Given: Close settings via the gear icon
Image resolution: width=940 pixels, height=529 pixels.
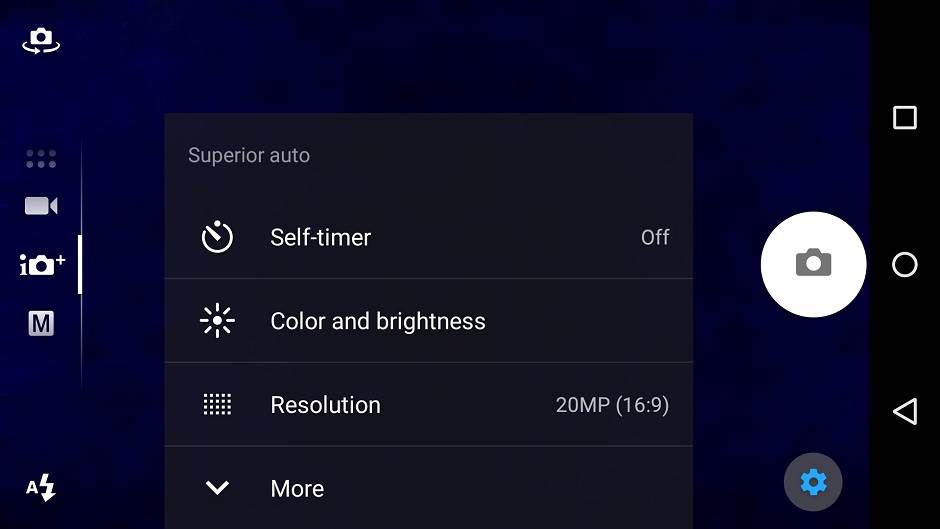Looking at the screenshot, I should 813,483.
